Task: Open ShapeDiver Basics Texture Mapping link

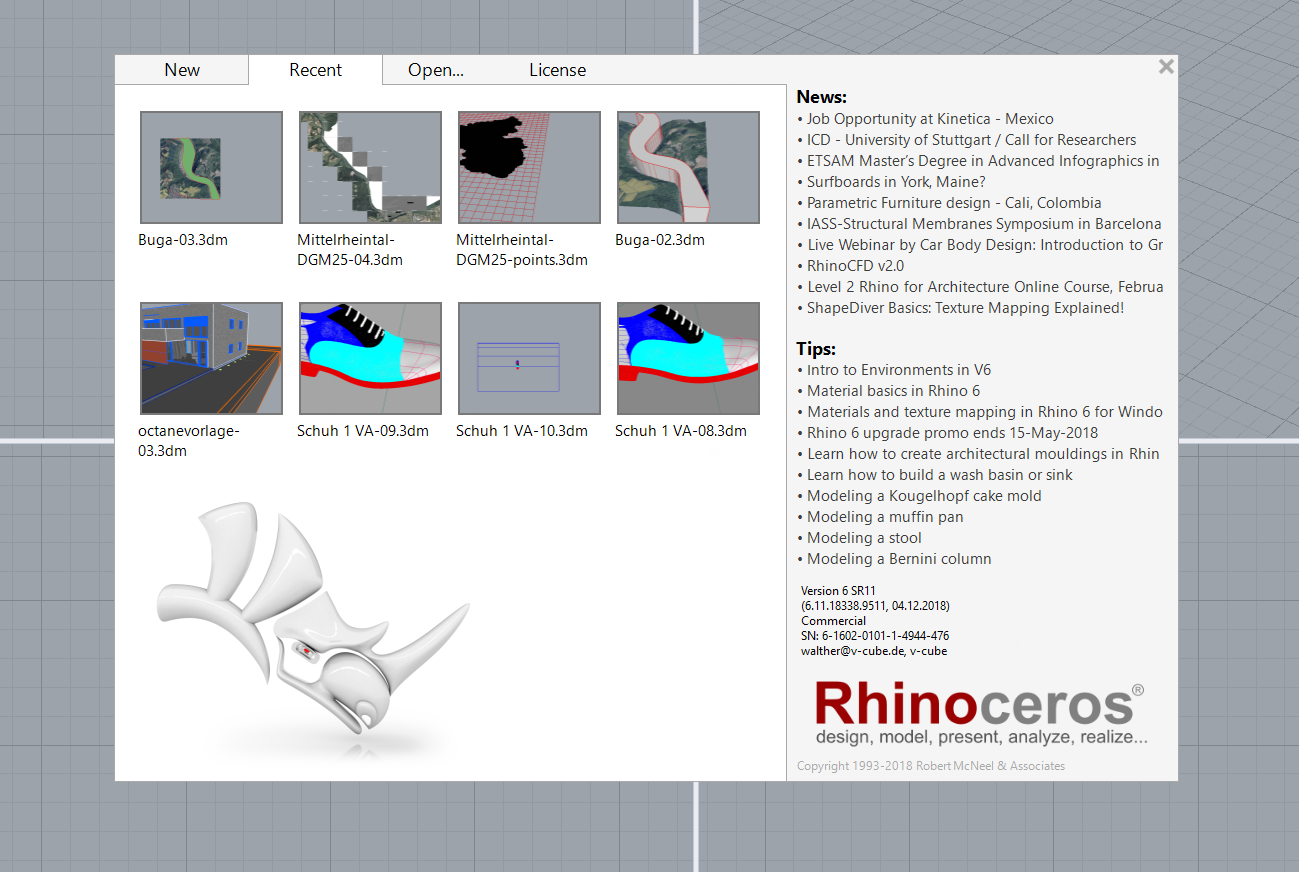Action: pos(965,308)
